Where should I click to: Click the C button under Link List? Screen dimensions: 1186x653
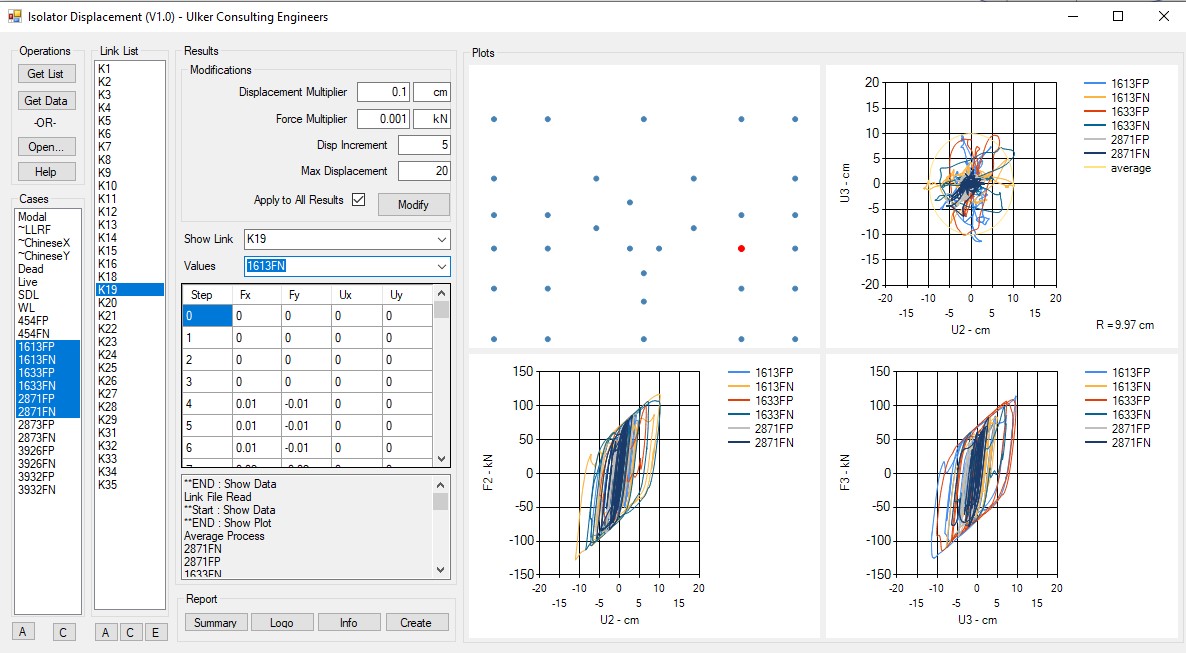pos(130,633)
